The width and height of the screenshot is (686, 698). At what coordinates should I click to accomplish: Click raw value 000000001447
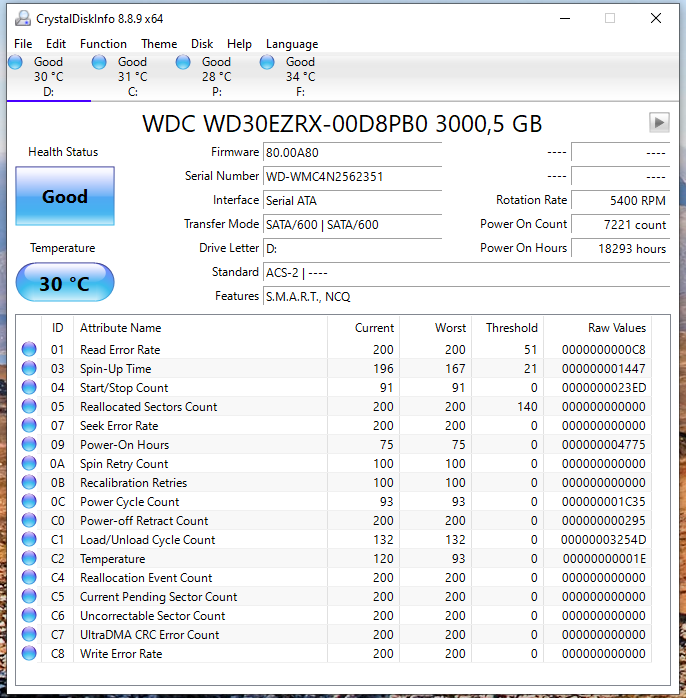tap(603, 369)
